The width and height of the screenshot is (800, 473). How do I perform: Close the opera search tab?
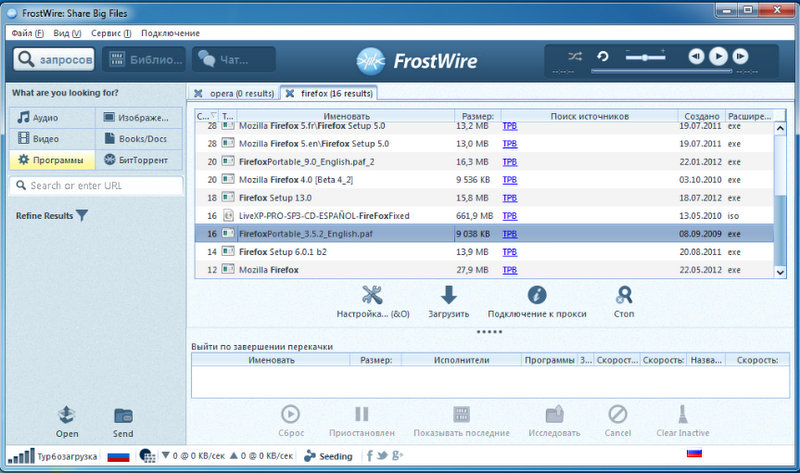click(x=198, y=93)
